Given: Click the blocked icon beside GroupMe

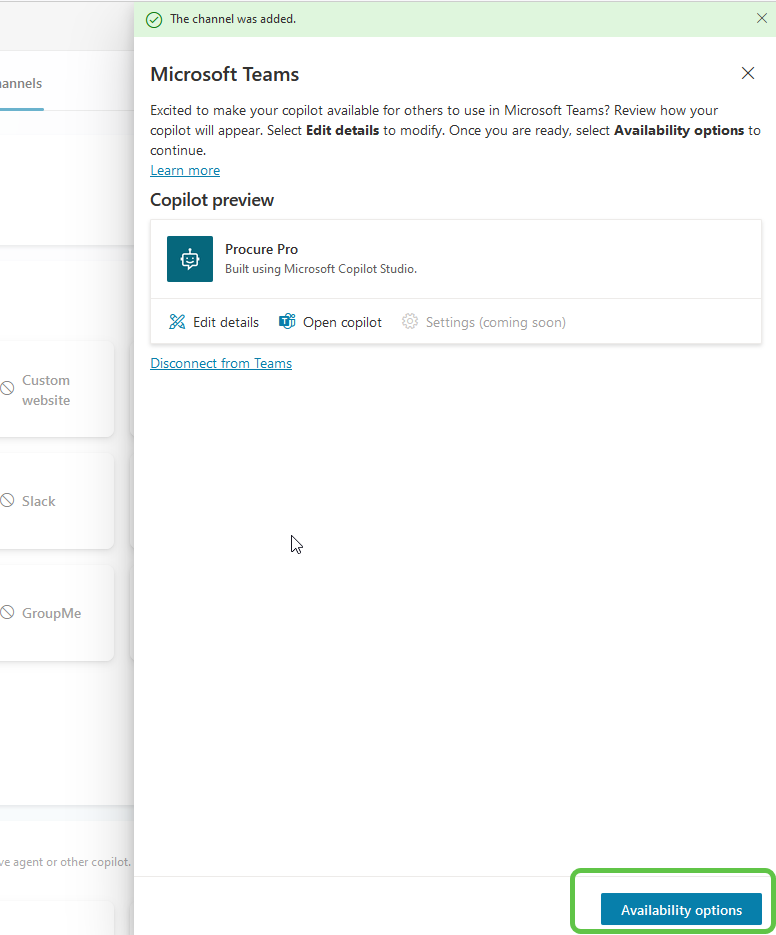Looking at the screenshot, I should [x=7, y=613].
